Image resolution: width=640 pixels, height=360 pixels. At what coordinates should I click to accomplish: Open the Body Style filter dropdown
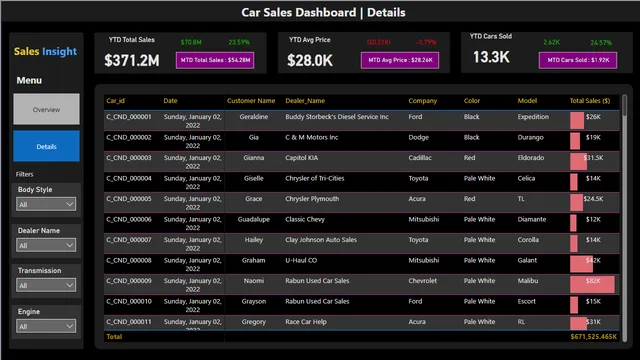tap(46, 204)
